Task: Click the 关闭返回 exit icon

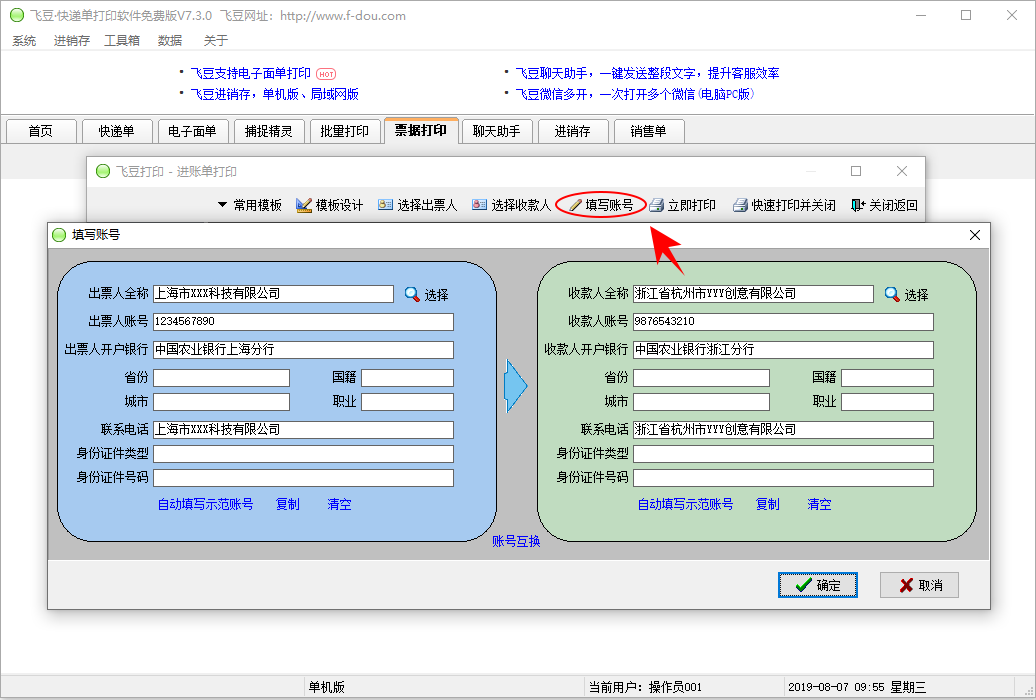Action: (x=858, y=205)
